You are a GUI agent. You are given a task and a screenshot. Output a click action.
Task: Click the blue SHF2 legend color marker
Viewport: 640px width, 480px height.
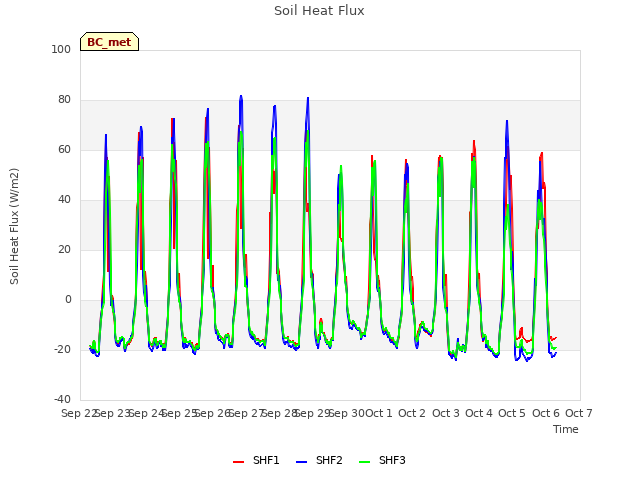point(301,462)
